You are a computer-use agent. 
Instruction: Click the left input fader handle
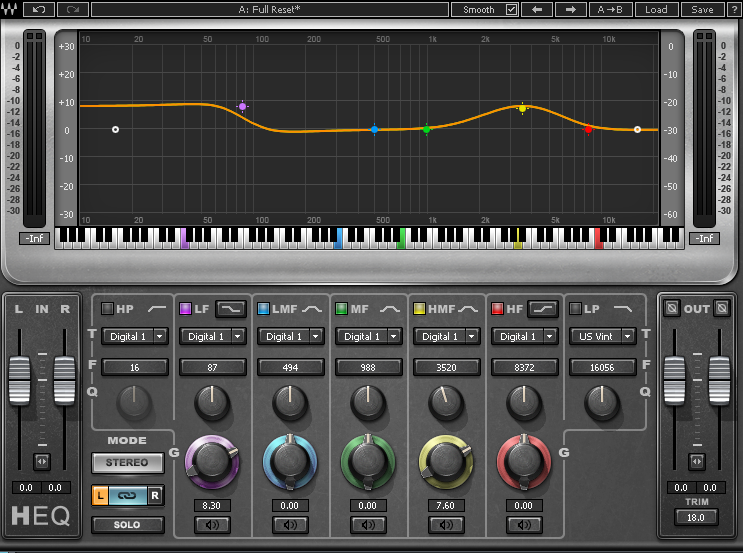(19, 380)
